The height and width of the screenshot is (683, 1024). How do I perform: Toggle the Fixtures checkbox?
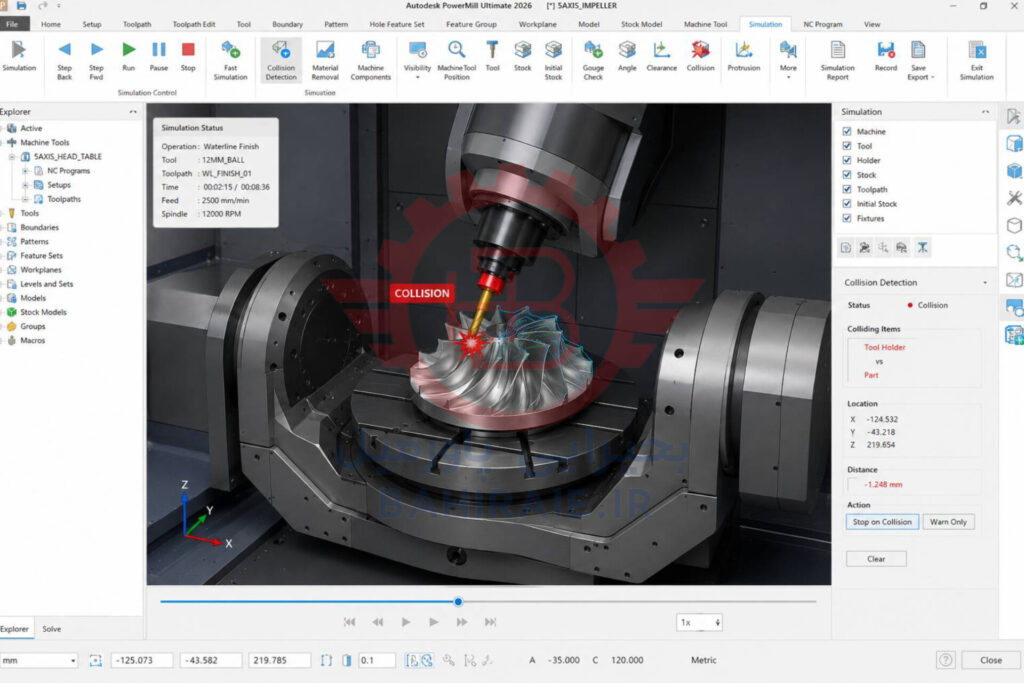(x=847, y=218)
